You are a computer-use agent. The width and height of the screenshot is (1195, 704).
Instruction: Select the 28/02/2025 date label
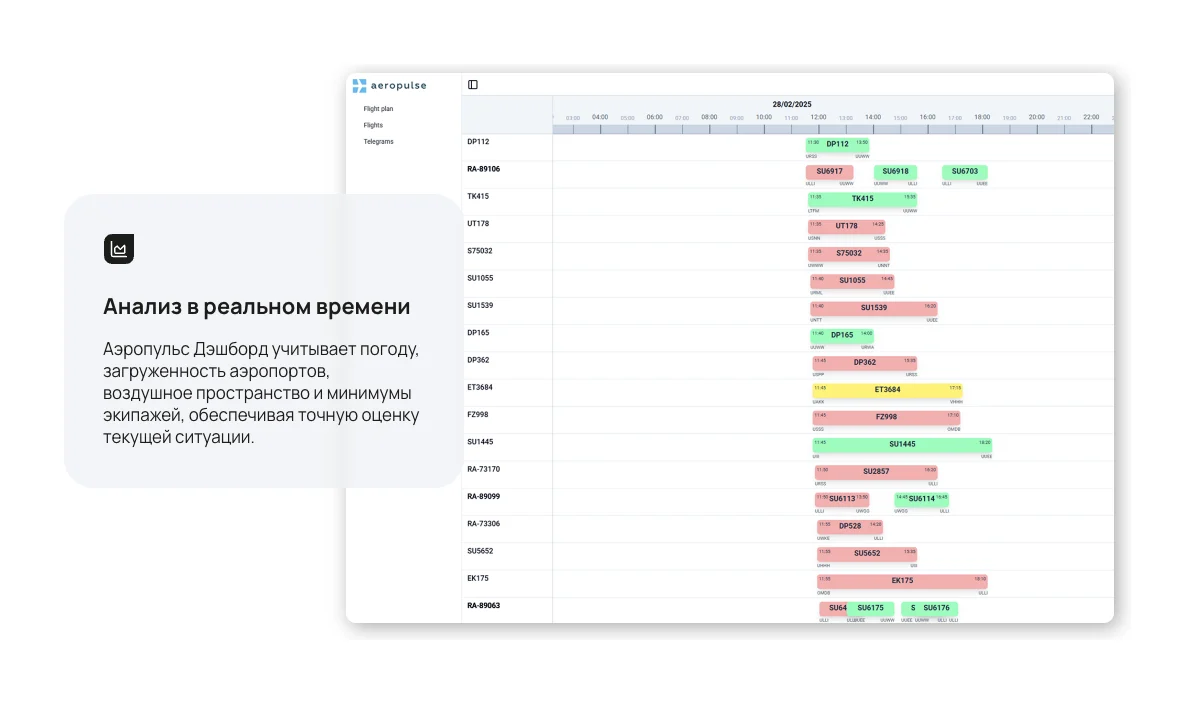792,104
